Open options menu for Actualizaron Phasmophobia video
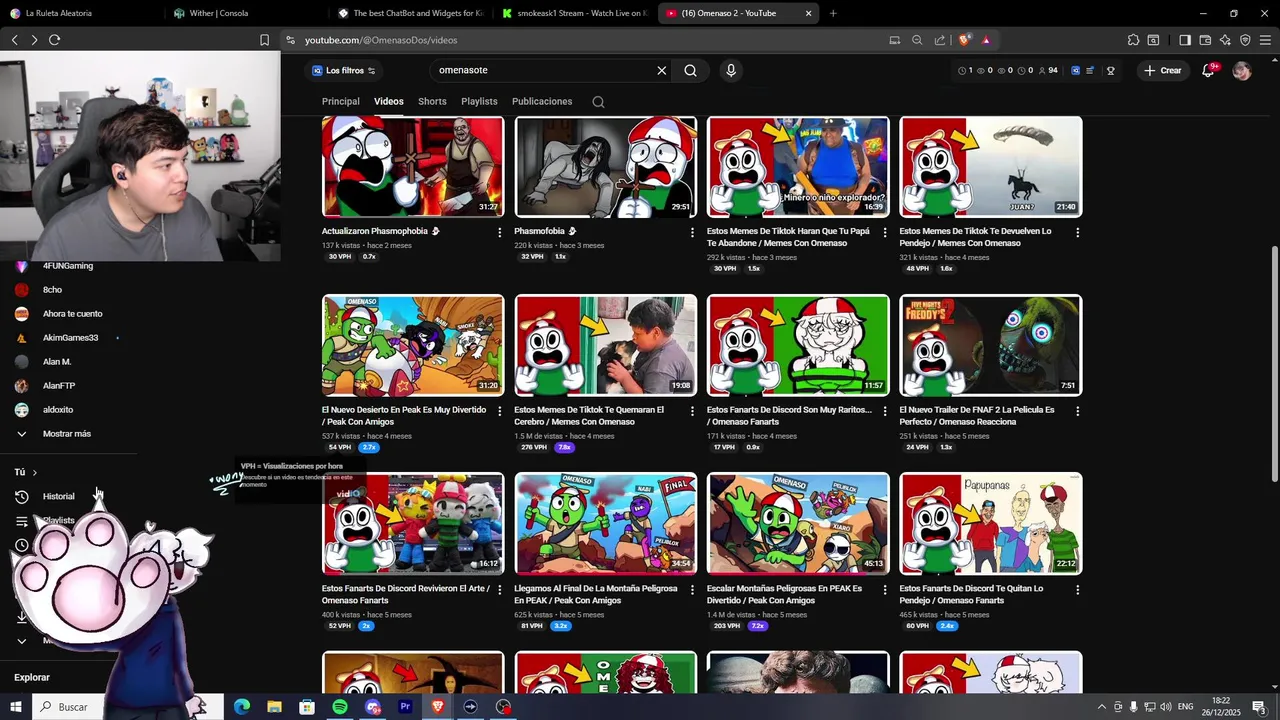The height and width of the screenshot is (720, 1280). (x=500, y=232)
